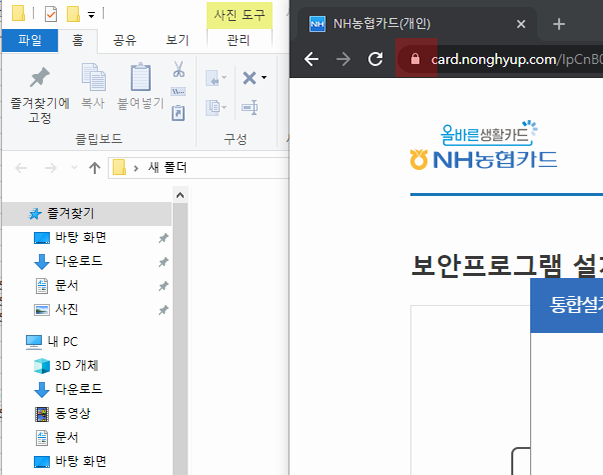Open the 관리 tab under 사진 도구
This screenshot has height=475, width=603.
coord(239,40)
